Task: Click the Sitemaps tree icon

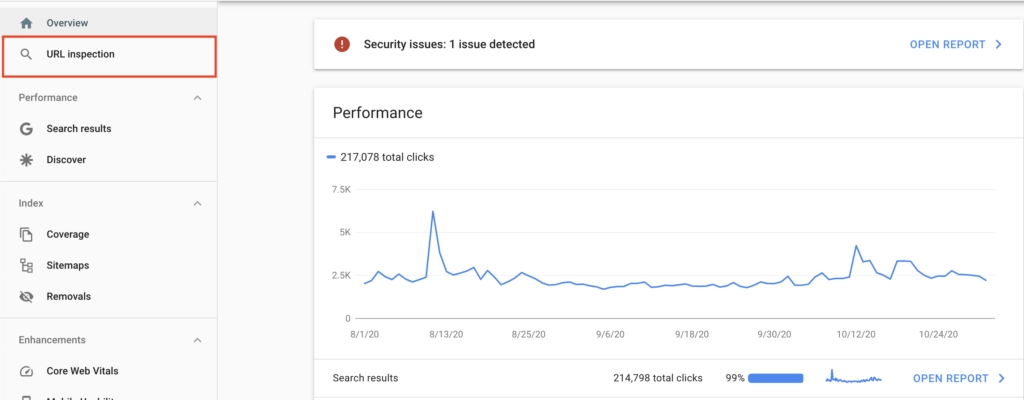Action: 27,266
